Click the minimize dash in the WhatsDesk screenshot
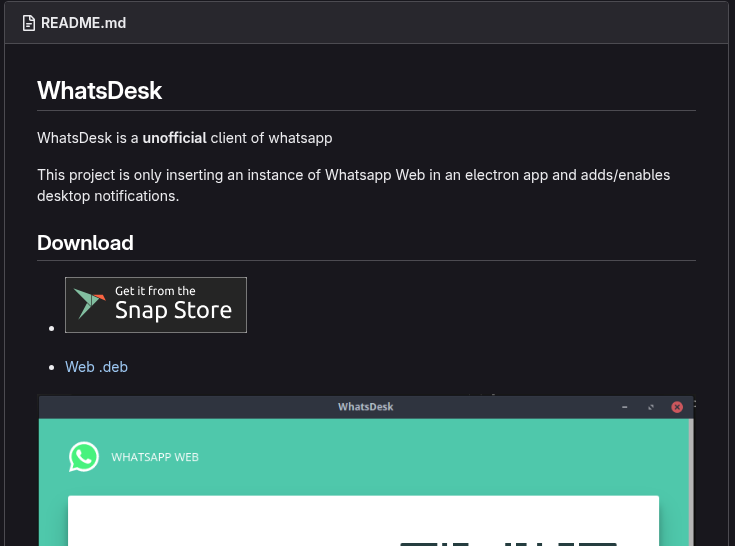This screenshot has width=735, height=546. pos(624,407)
